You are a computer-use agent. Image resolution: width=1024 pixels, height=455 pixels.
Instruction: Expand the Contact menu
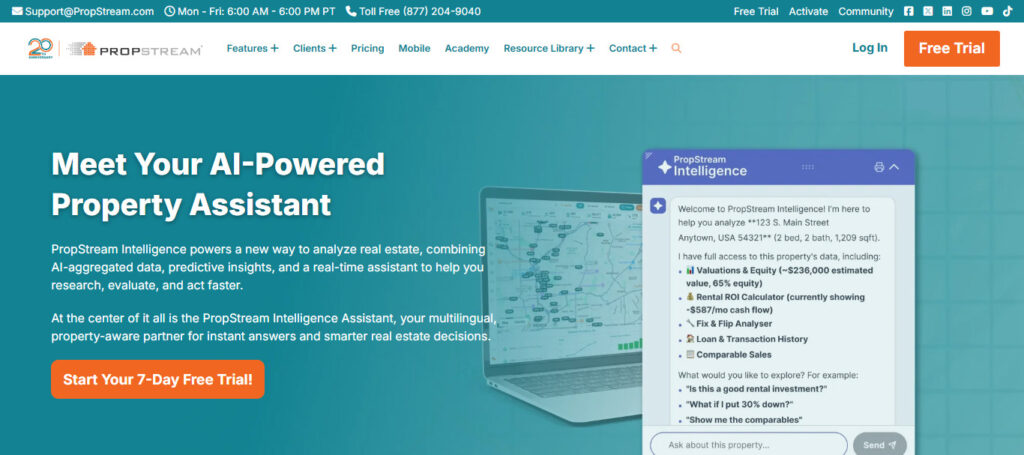click(633, 48)
